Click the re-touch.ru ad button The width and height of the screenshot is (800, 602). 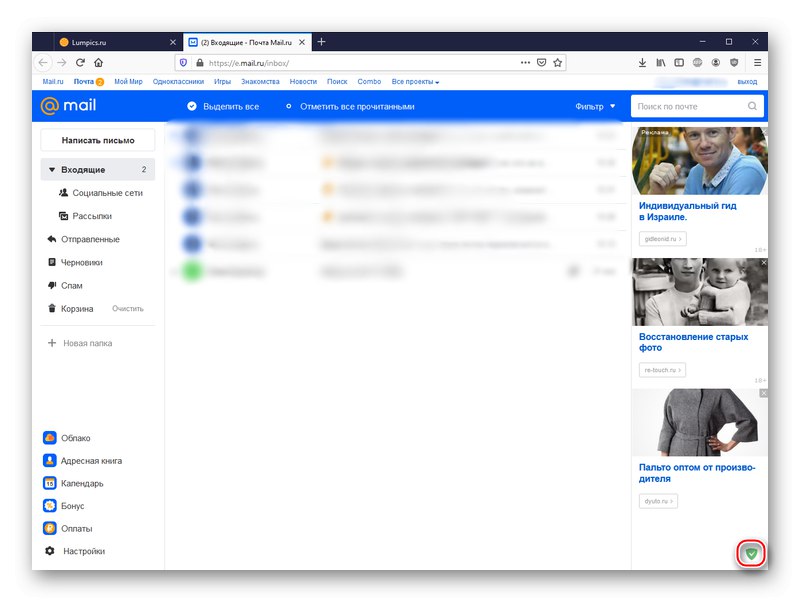pos(662,370)
